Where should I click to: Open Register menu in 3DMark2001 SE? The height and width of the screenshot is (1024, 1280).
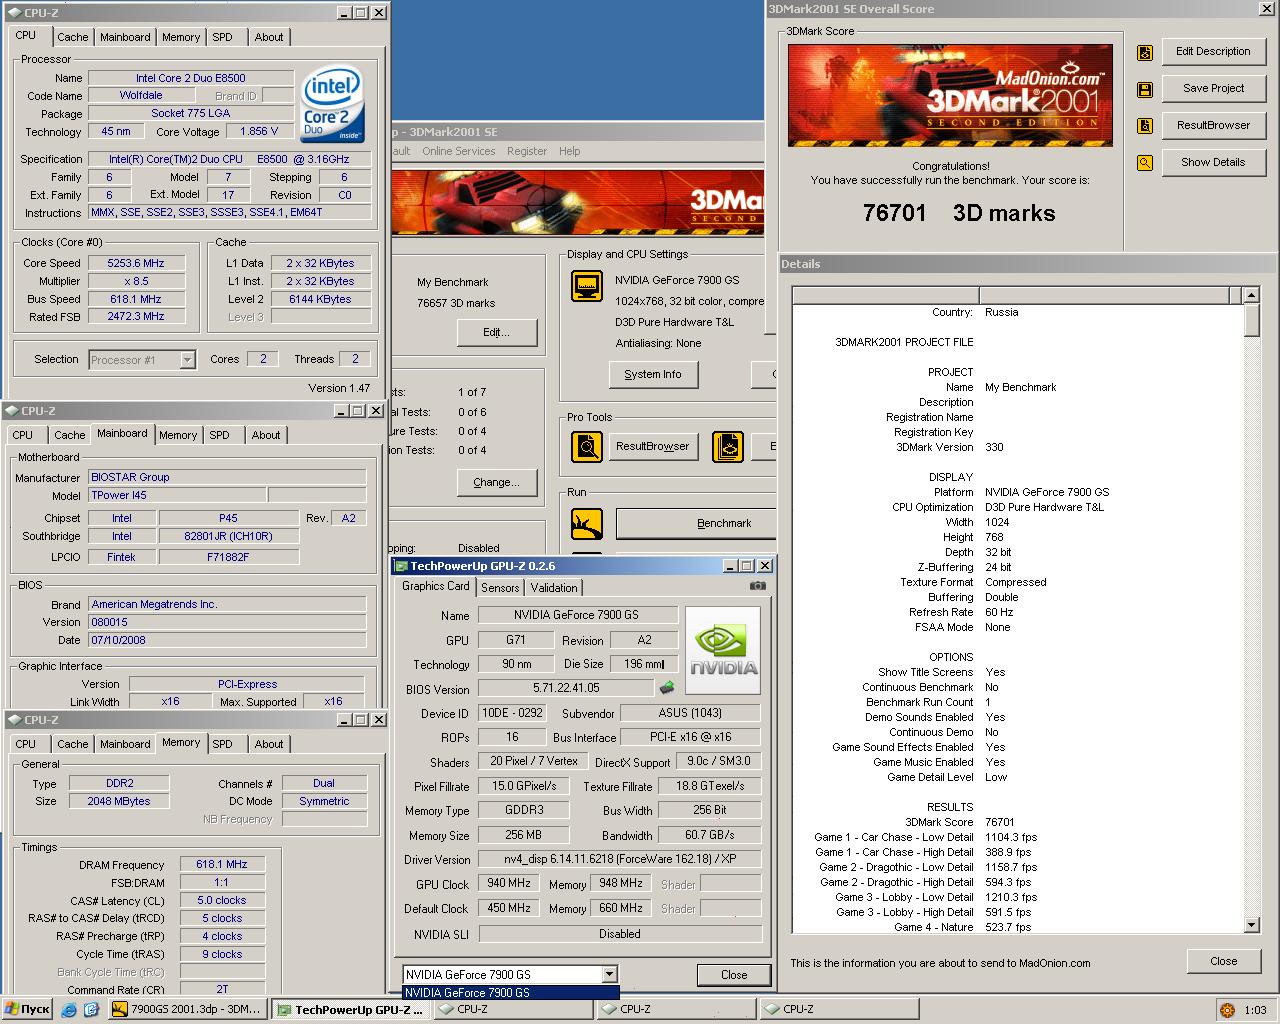click(526, 151)
